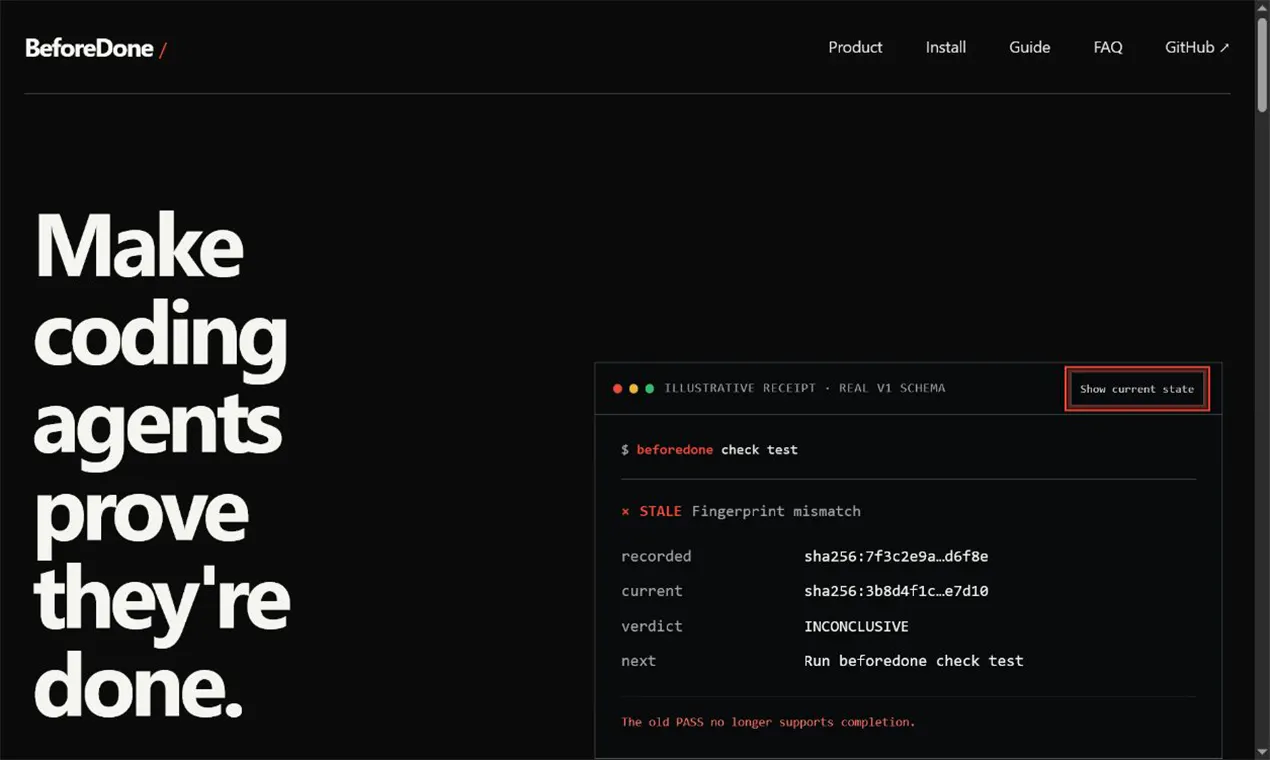1270x760 pixels.
Task: Click the red dot in the receipt header
Action: coord(617,388)
